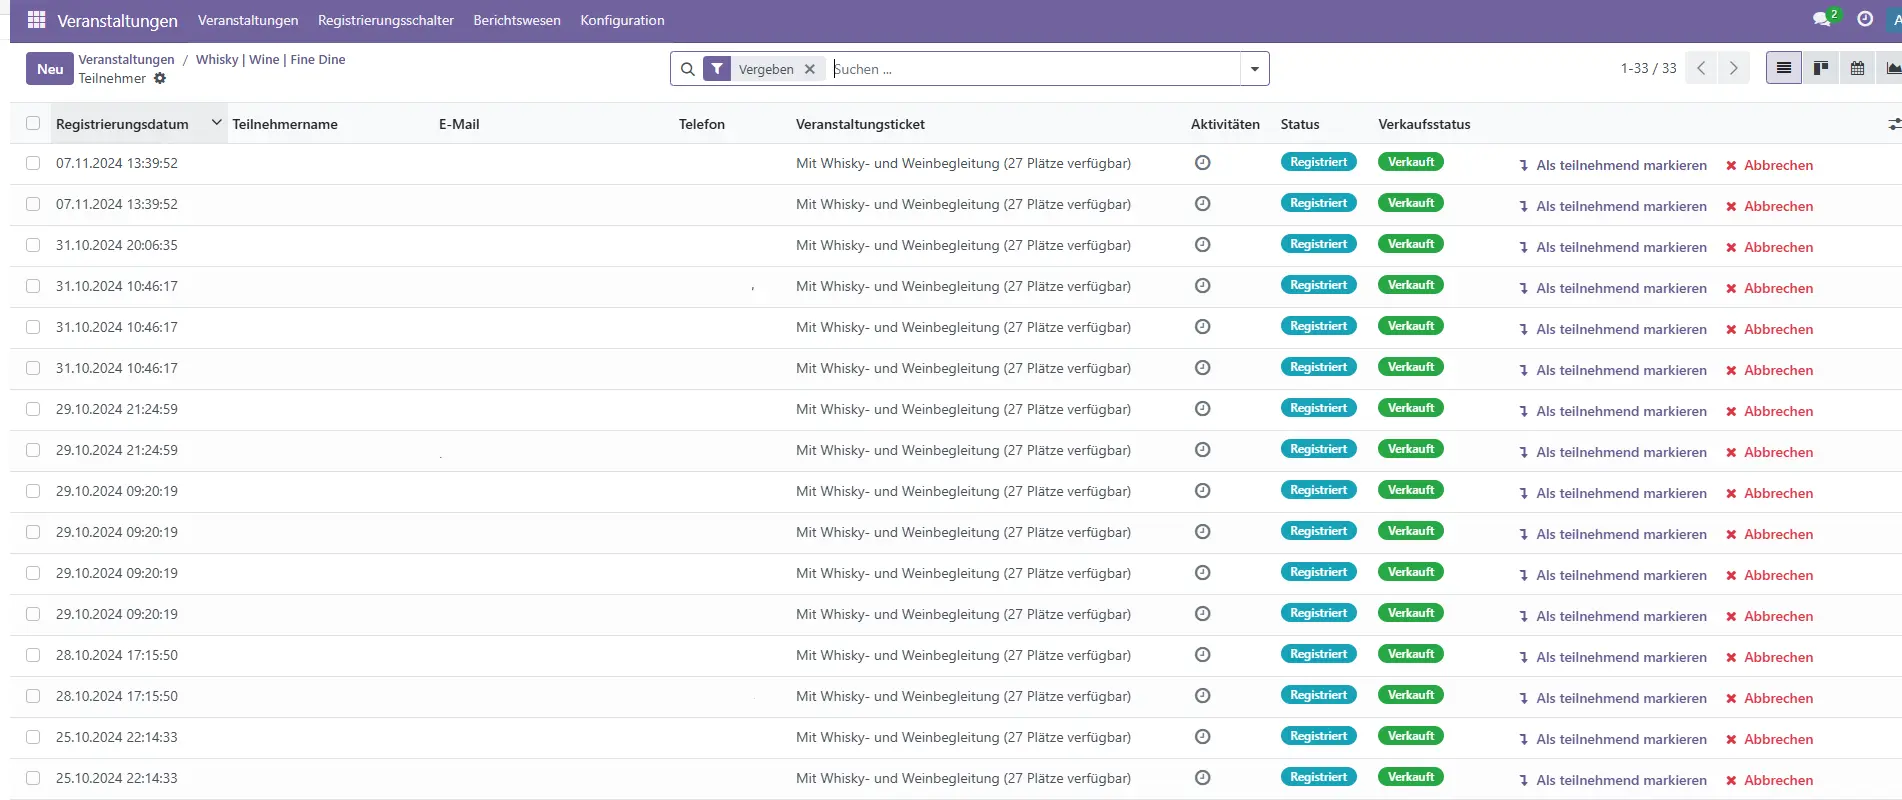Create a new record with Neu
The height and width of the screenshot is (800, 1902).
click(50, 69)
